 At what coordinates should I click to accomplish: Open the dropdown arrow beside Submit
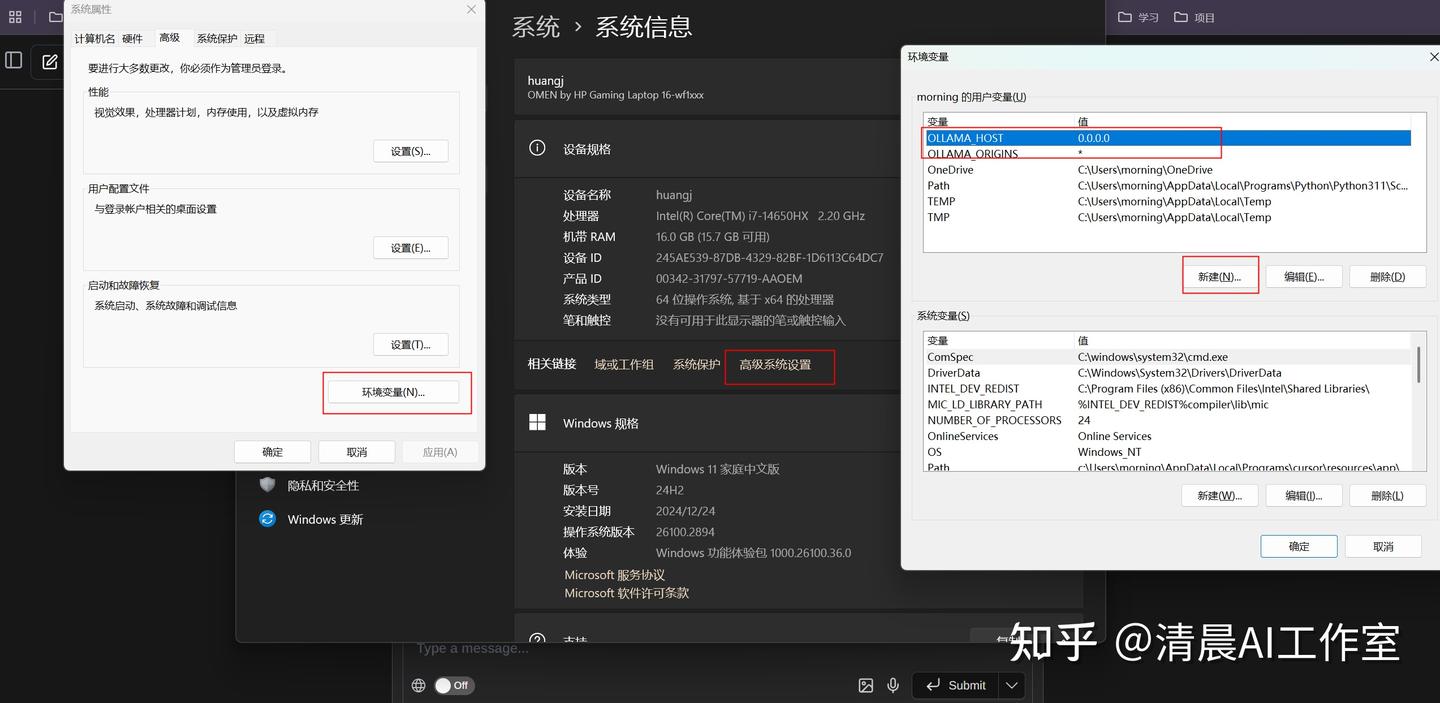(1012, 685)
